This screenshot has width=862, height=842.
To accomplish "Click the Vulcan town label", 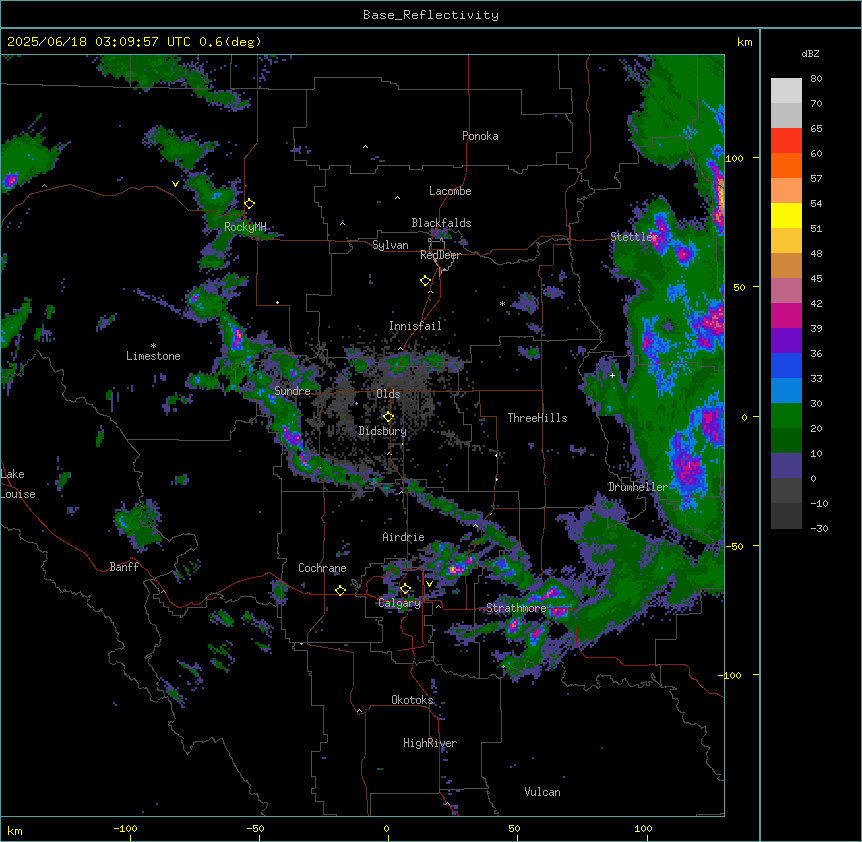I will pos(542,792).
